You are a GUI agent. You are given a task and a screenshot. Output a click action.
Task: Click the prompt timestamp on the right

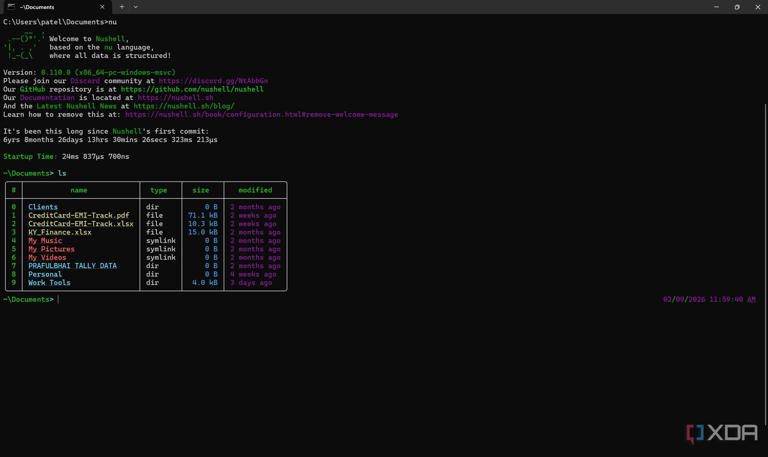click(x=709, y=299)
